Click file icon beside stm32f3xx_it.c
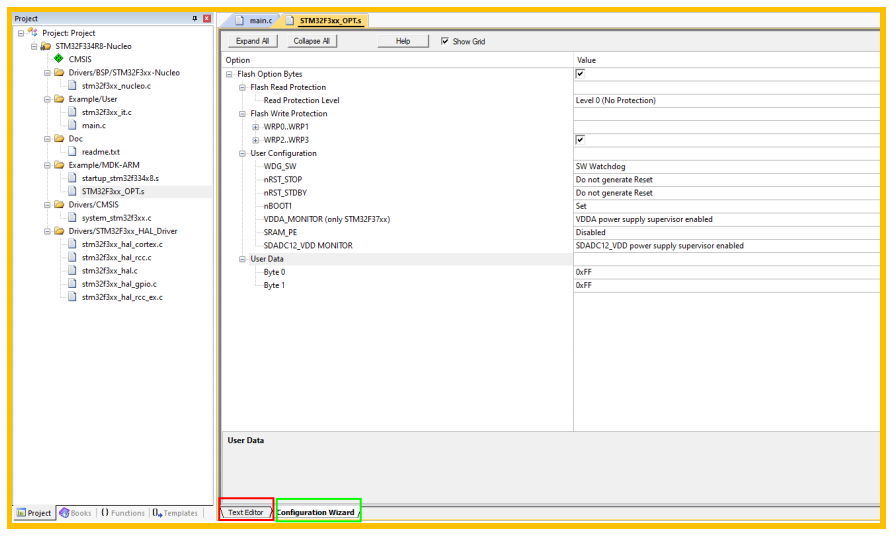The image size is (896, 541). coord(72,112)
